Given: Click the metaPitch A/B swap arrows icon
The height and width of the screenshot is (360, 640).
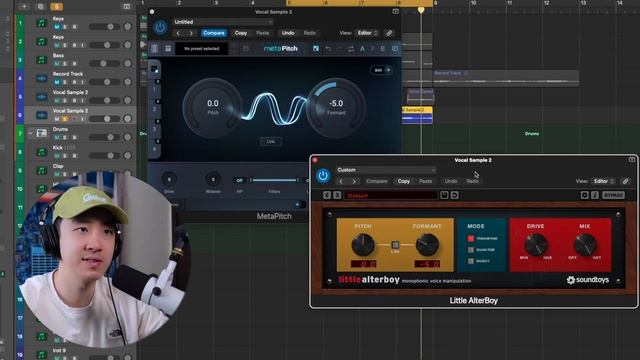Looking at the screenshot, I should click(x=351, y=49).
